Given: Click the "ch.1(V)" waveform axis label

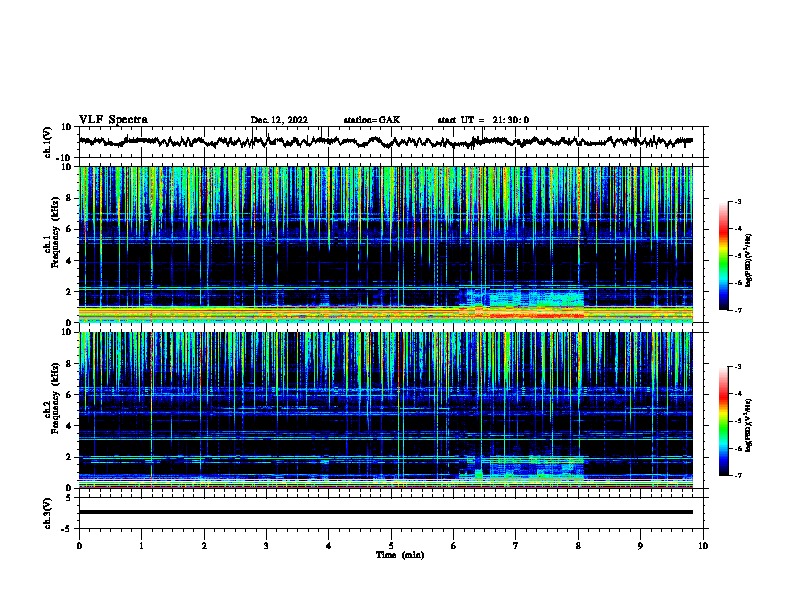Looking at the screenshot, I should coord(47,142).
